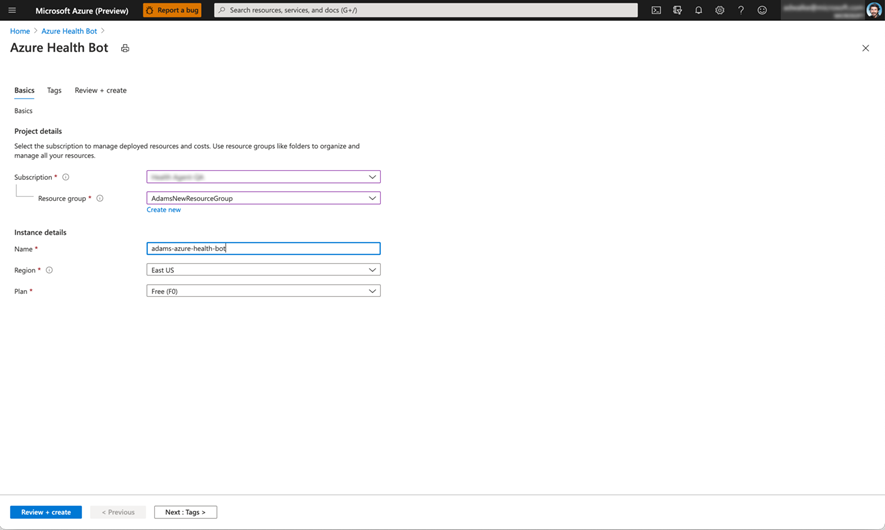
Task: Show info tooltip for Subscription
Action: click(x=65, y=177)
